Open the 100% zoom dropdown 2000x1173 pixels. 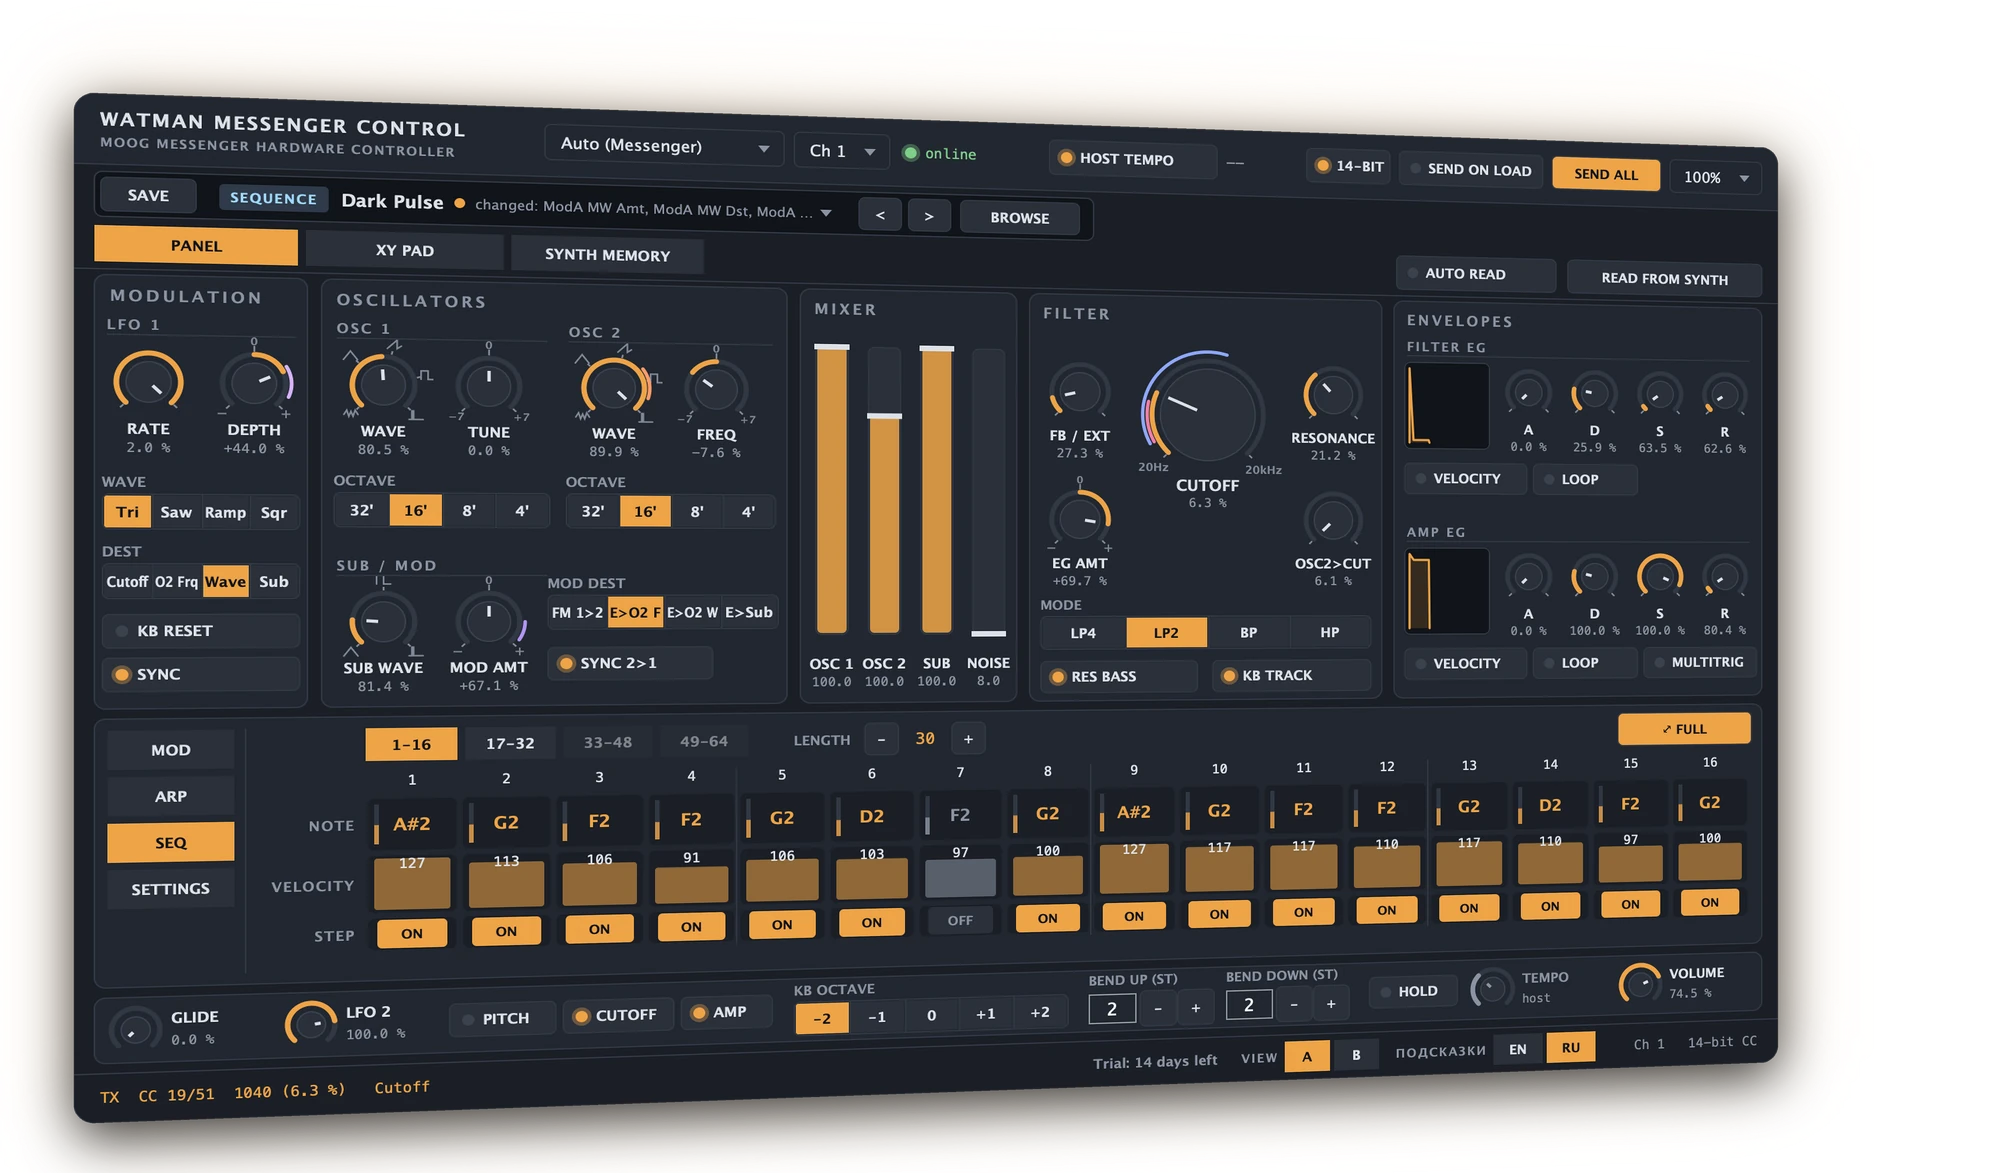tap(1715, 178)
